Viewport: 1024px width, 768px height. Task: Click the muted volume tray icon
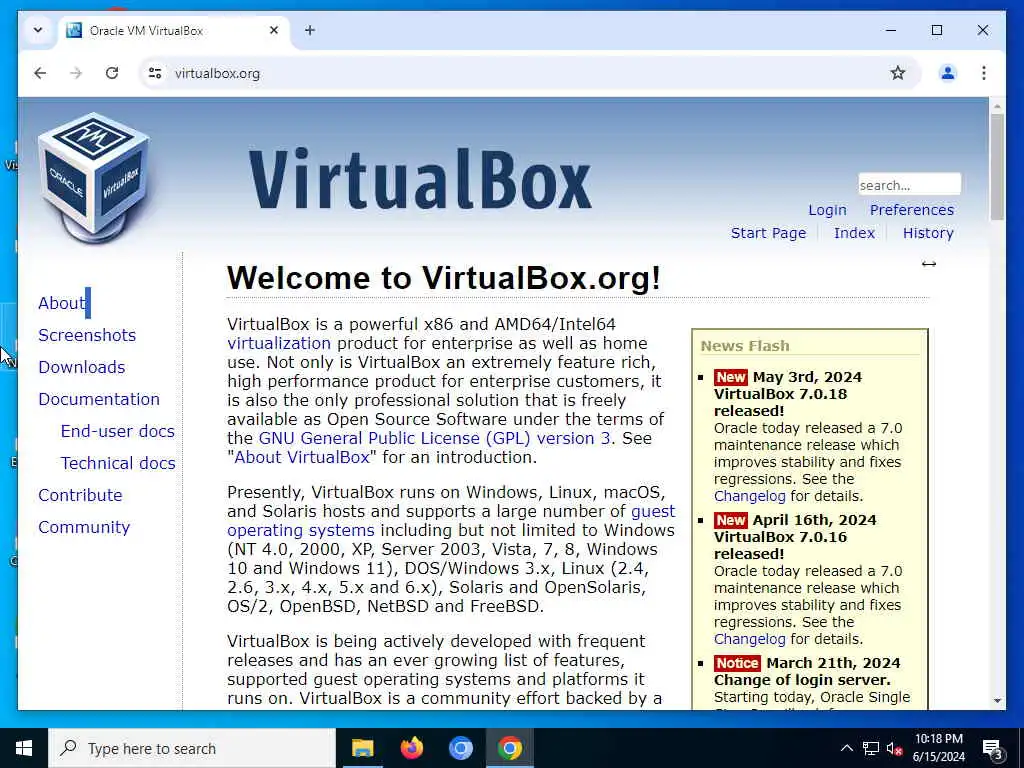(x=894, y=748)
